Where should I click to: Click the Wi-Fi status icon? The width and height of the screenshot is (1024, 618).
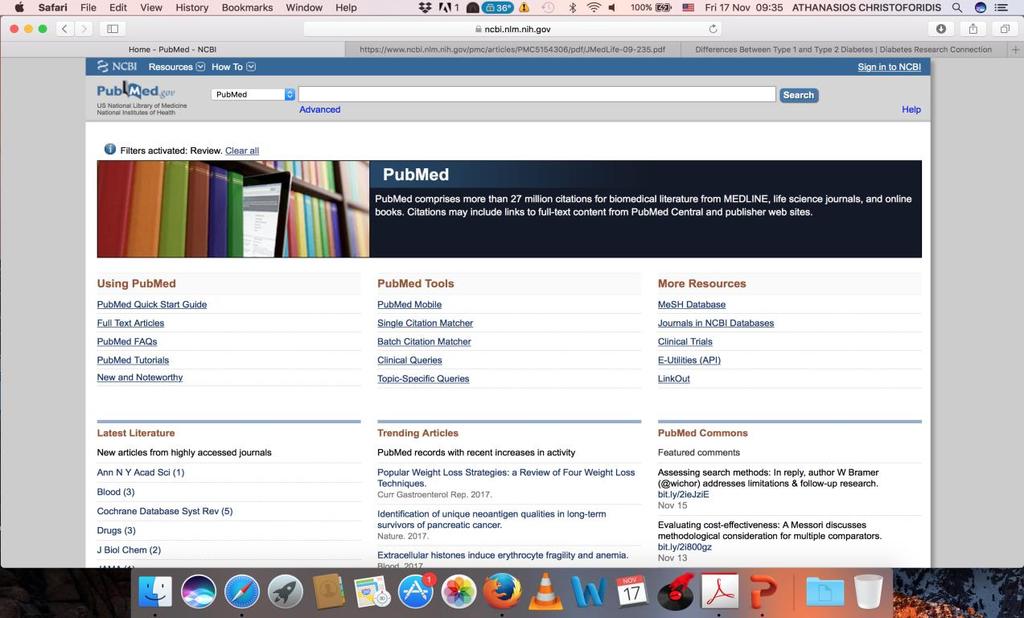tap(594, 8)
